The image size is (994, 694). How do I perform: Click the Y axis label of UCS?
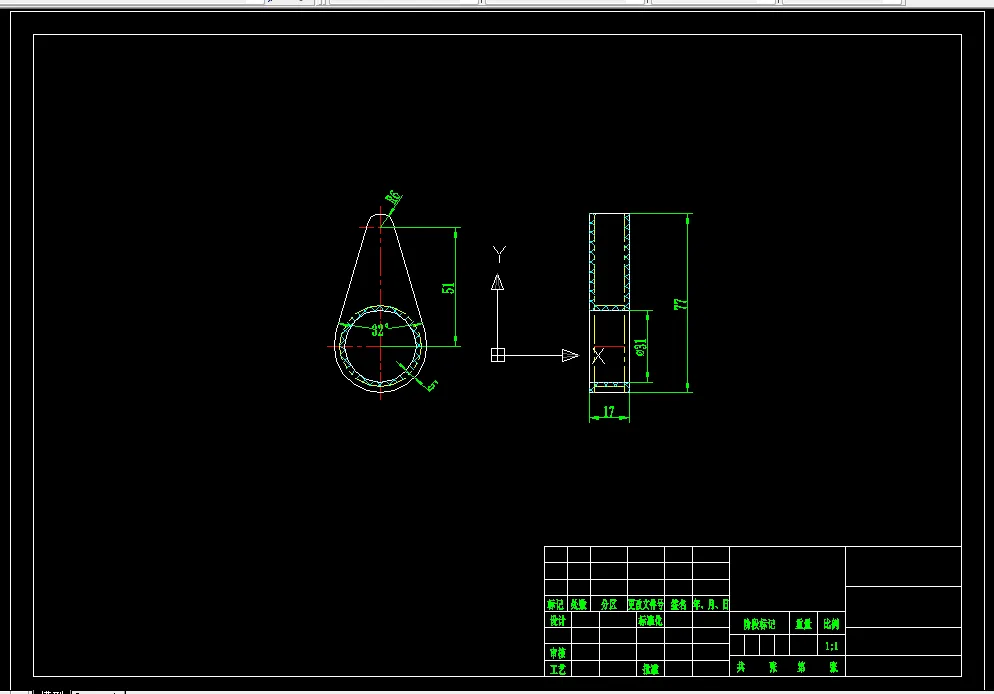coord(499,254)
